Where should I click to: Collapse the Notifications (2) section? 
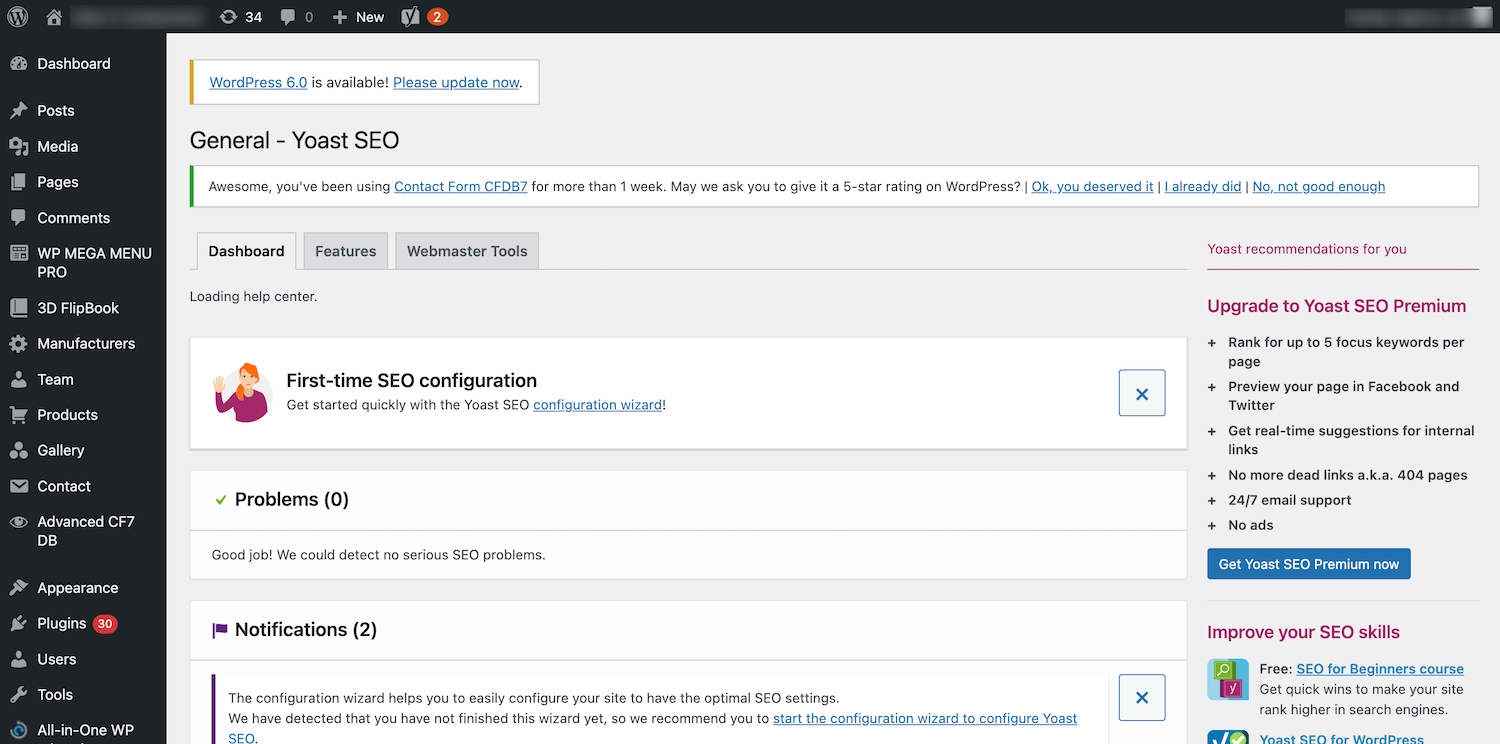click(688, 630)
